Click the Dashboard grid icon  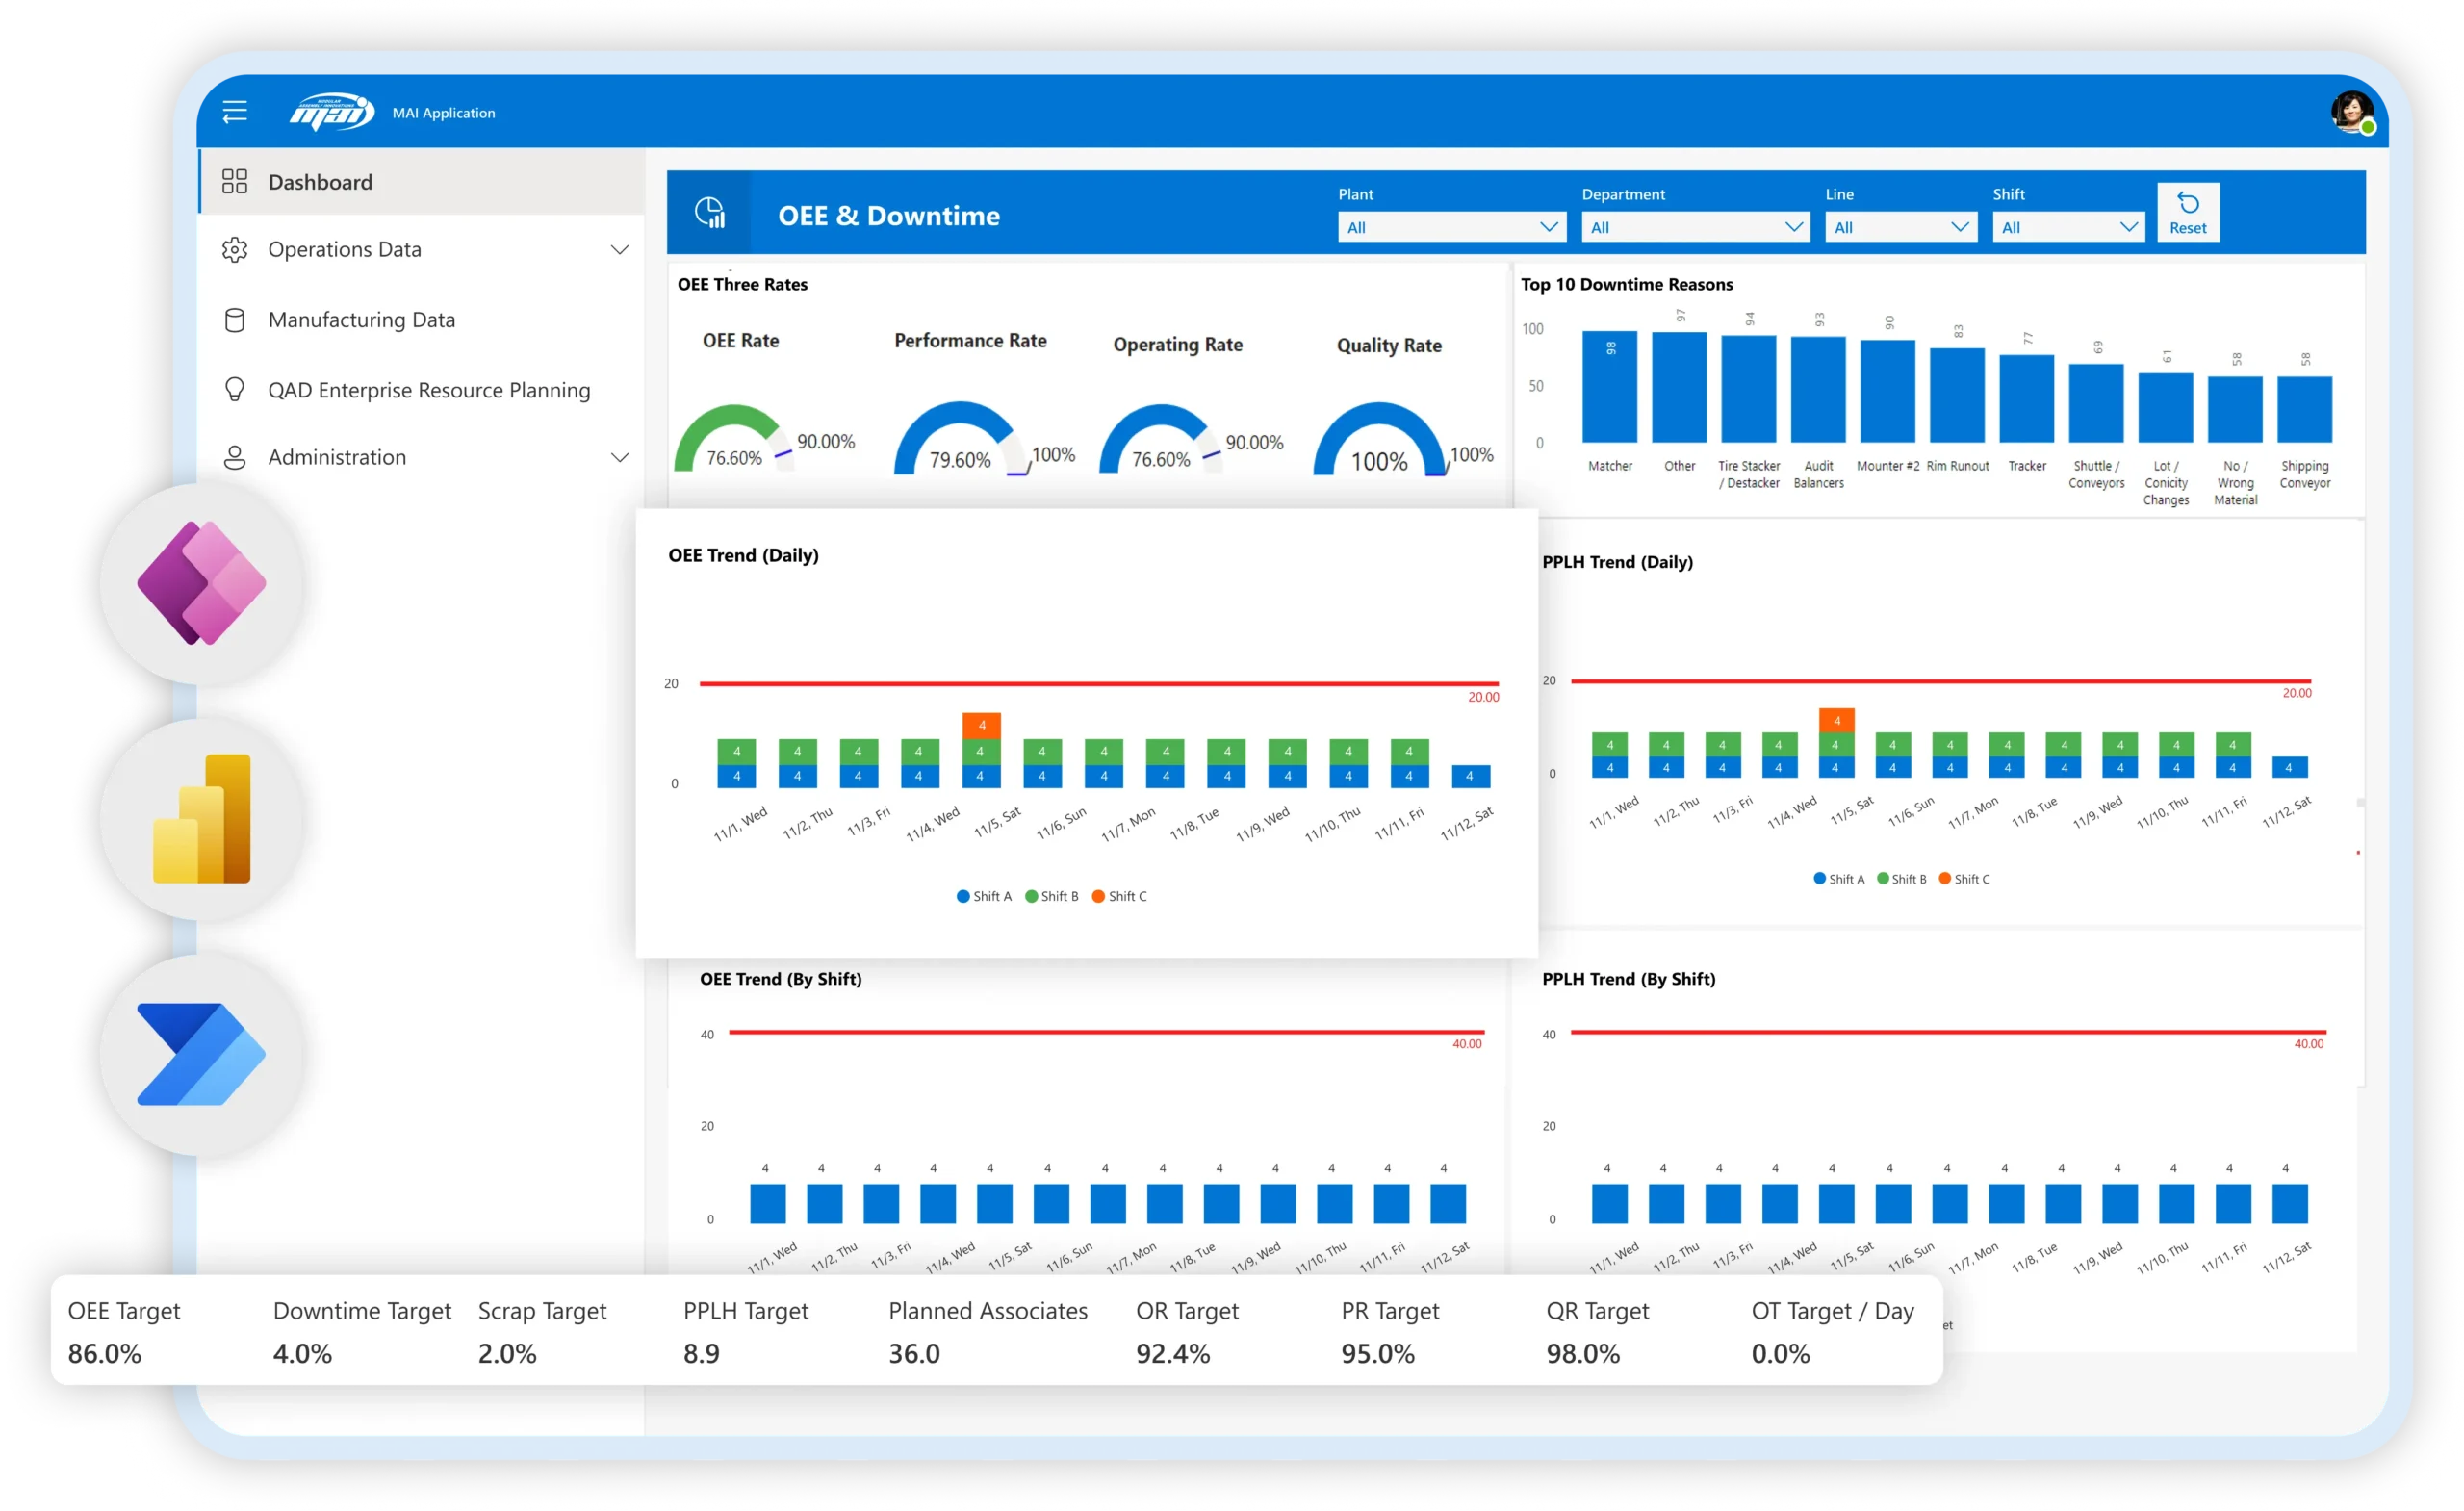(235, 181)
